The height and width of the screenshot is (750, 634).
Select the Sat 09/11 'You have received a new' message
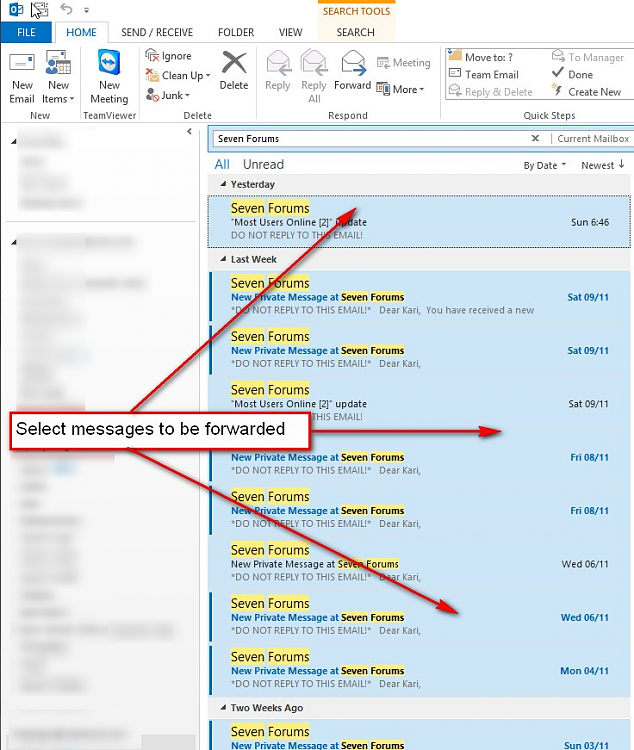click(x=420, y=297)
